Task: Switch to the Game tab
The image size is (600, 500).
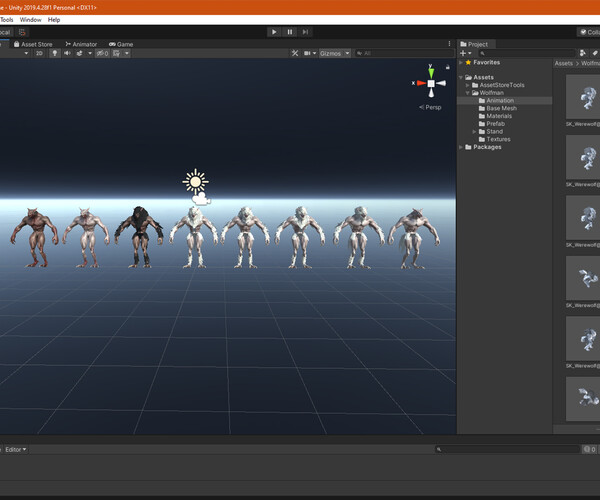Action: pos(121,44)
